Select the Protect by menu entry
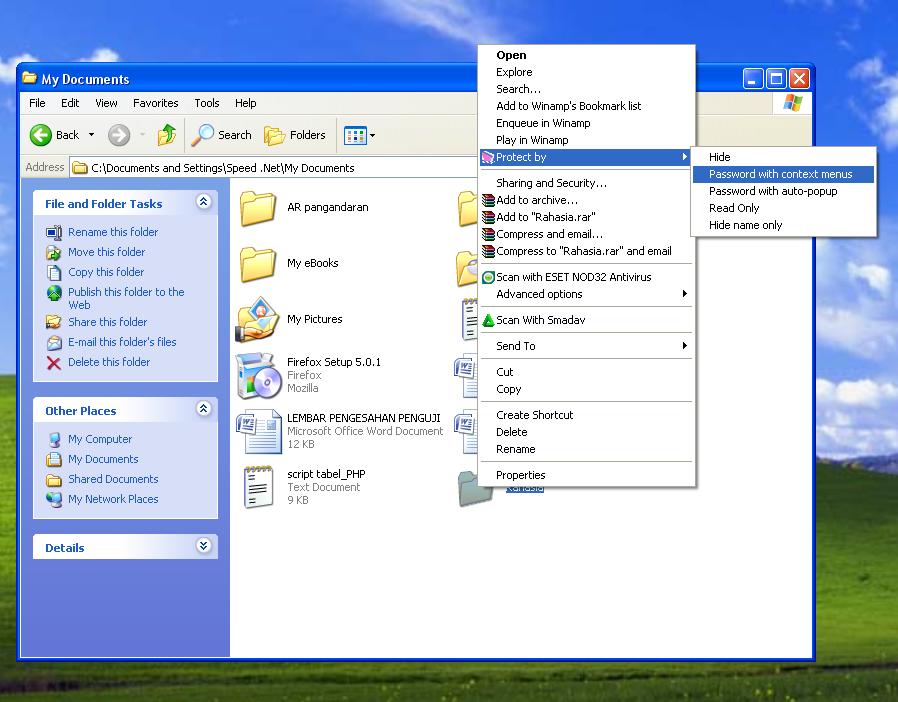Screen dimensions: 898x702 (586, 157)
